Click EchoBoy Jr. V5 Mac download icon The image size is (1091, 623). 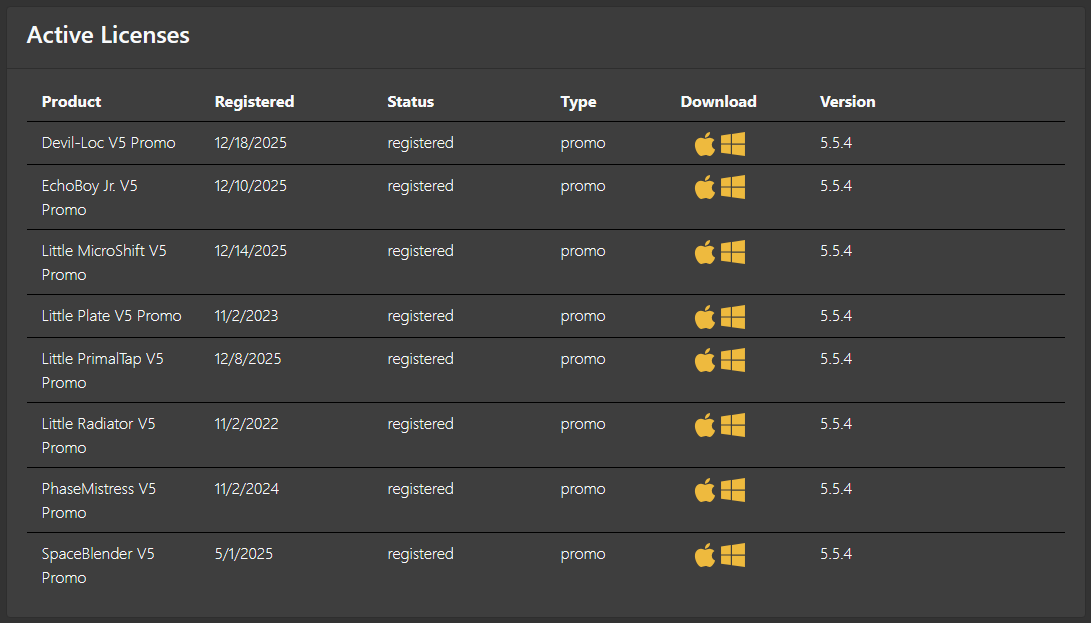click(705, 187)
